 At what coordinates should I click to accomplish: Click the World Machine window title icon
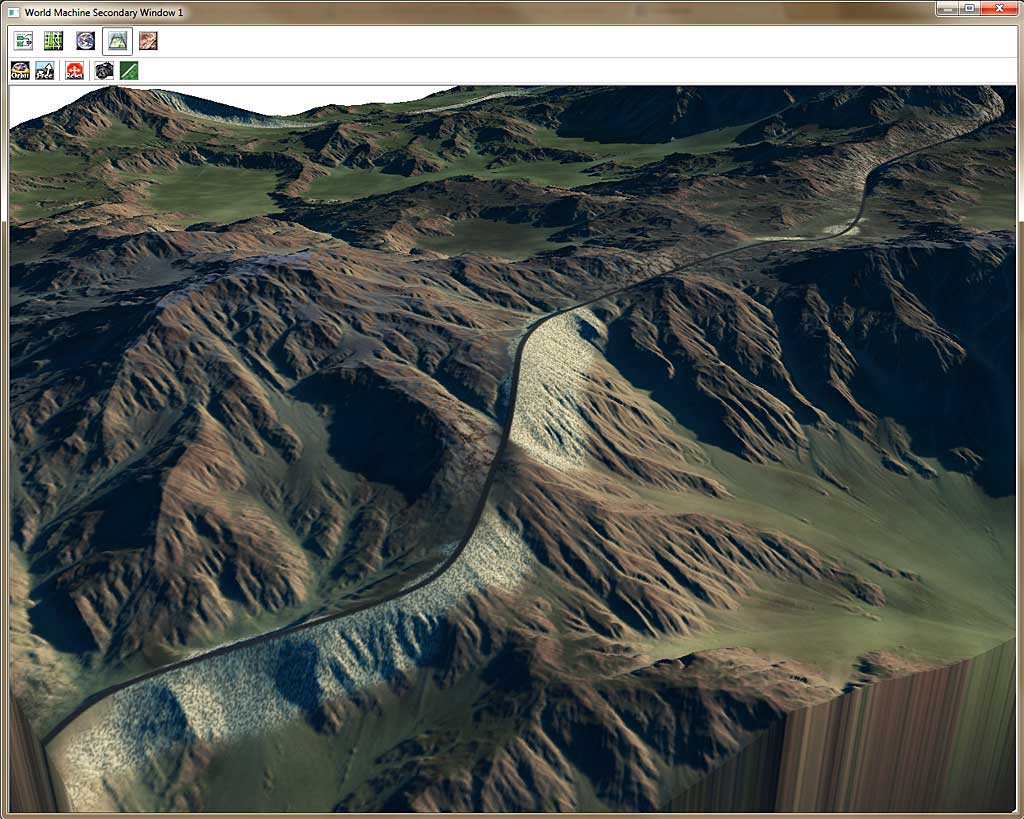coord(13,12)
